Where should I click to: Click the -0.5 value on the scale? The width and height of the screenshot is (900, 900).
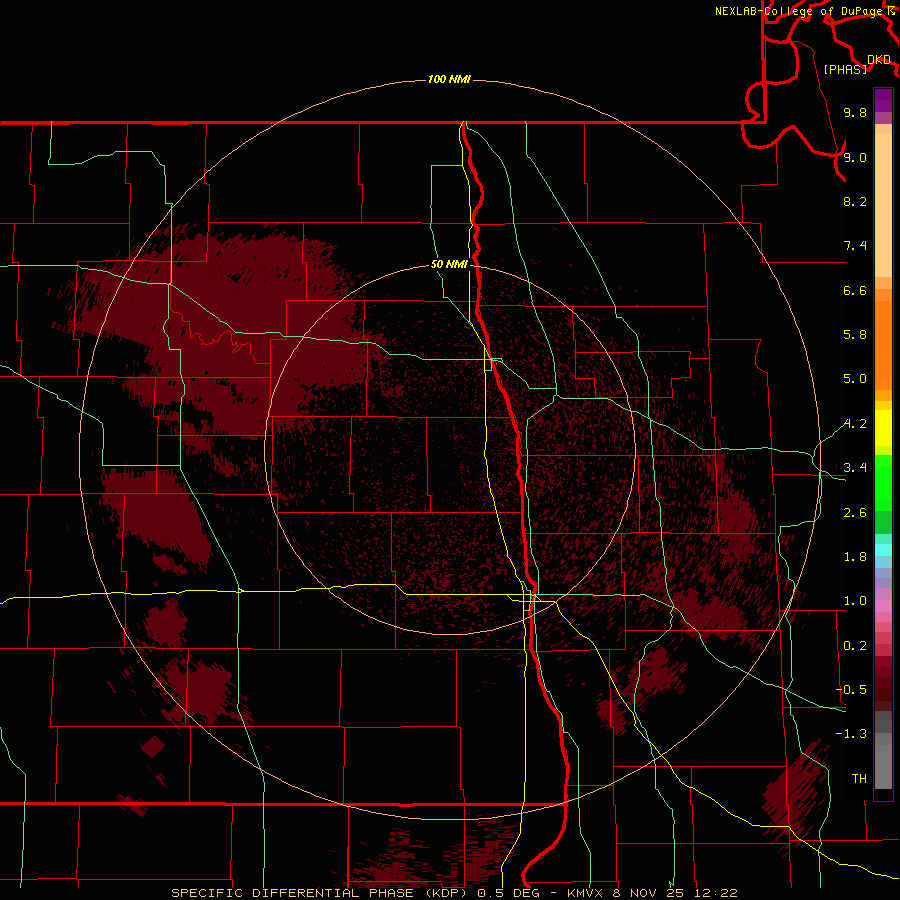pyautogui.click(x=852, y=690)
